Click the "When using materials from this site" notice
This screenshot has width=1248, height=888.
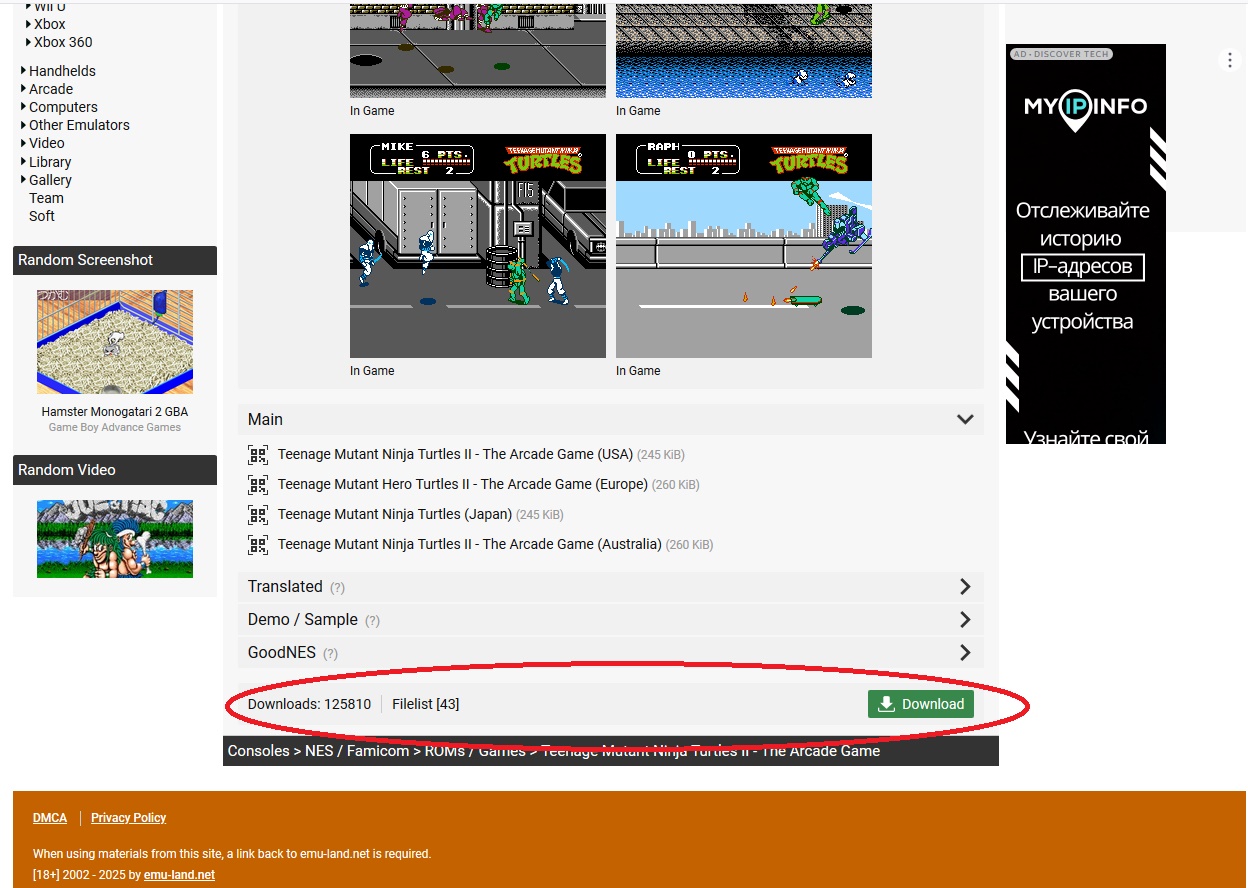click(232, 854)
